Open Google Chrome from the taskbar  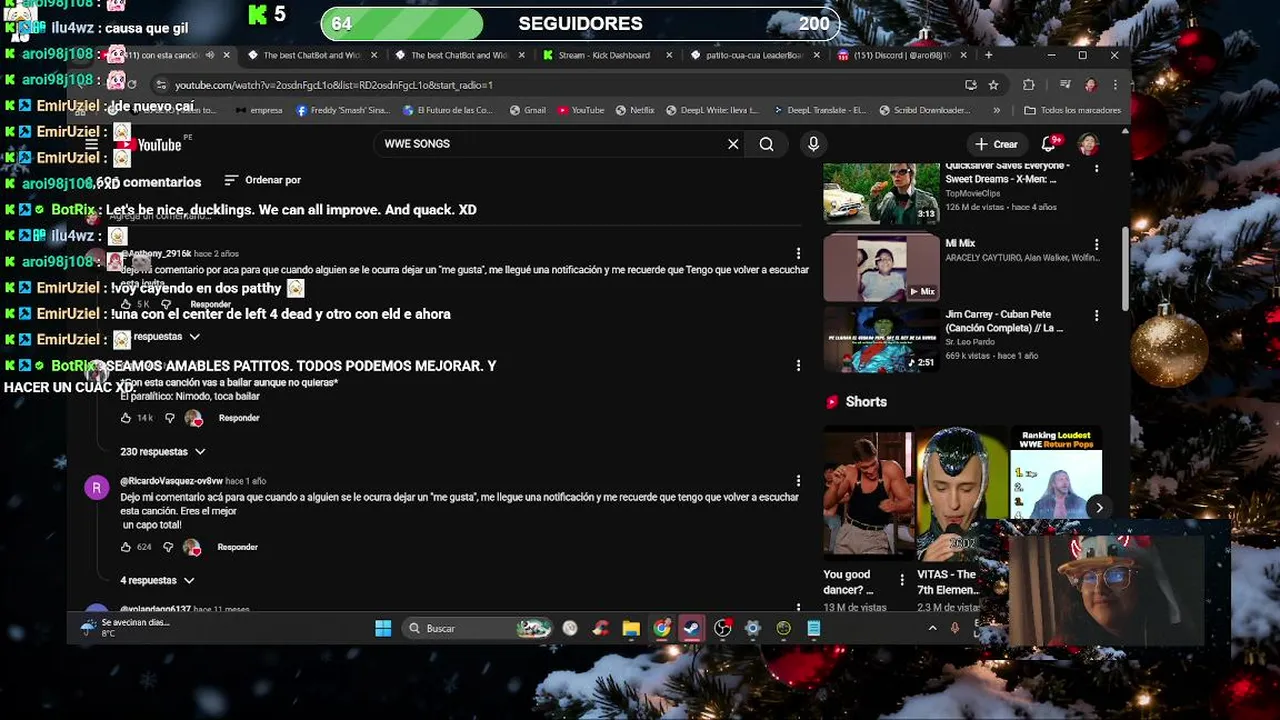(661, 628)
